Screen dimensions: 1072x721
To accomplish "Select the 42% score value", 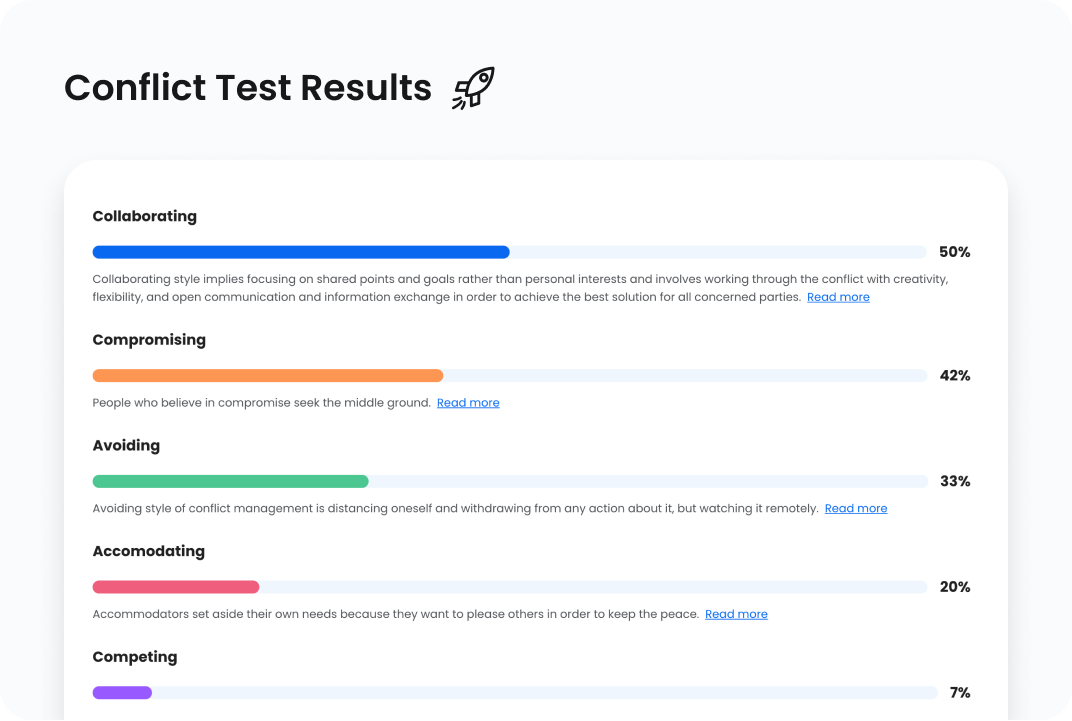I will pyautogui.click(x=955, y=376).
